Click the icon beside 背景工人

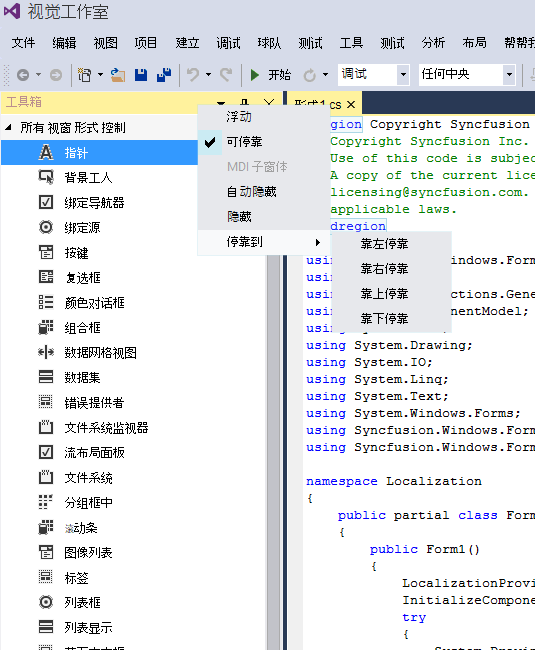(x=46, y=177)
